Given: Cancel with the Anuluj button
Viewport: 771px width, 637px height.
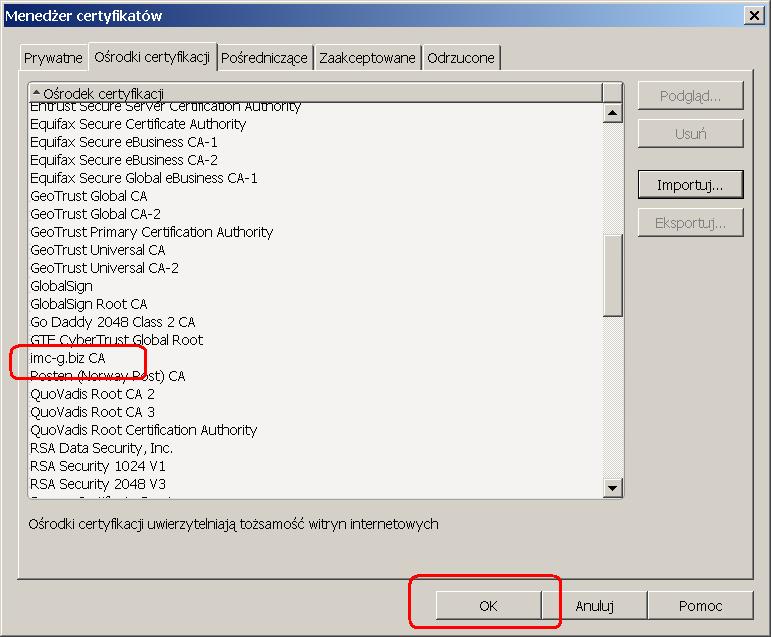Looking at the screenshot, I should [x=594, y=606].
